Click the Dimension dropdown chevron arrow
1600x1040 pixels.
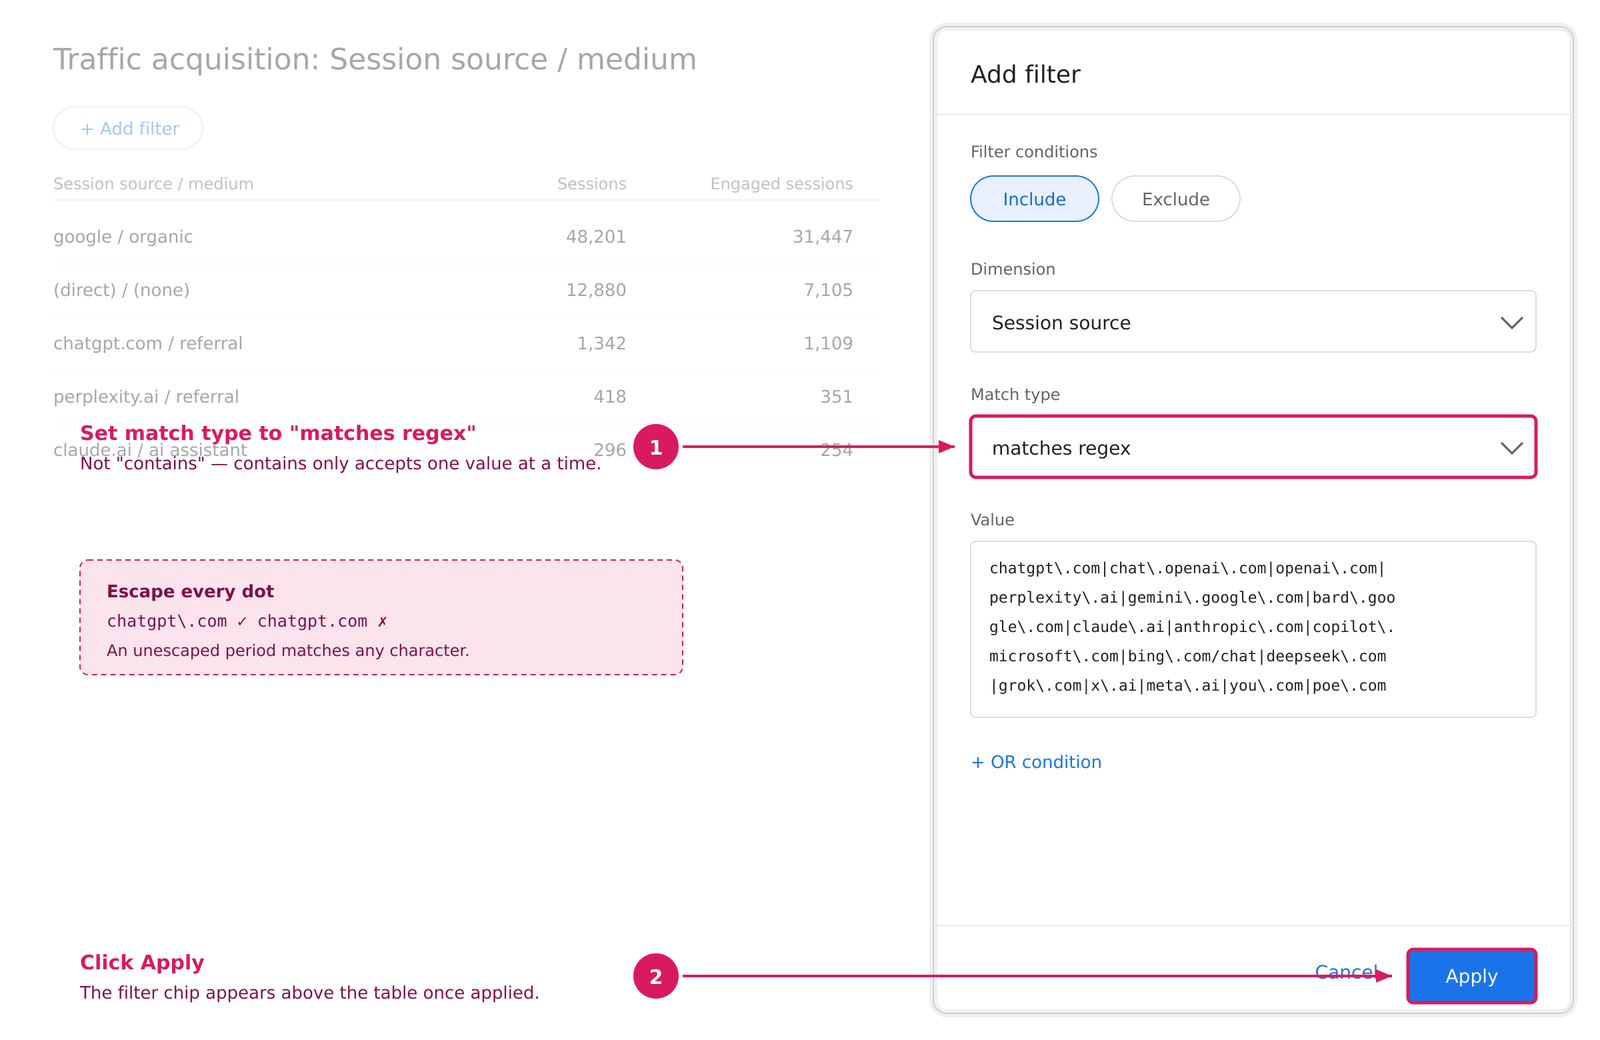tap(1511, 323)
